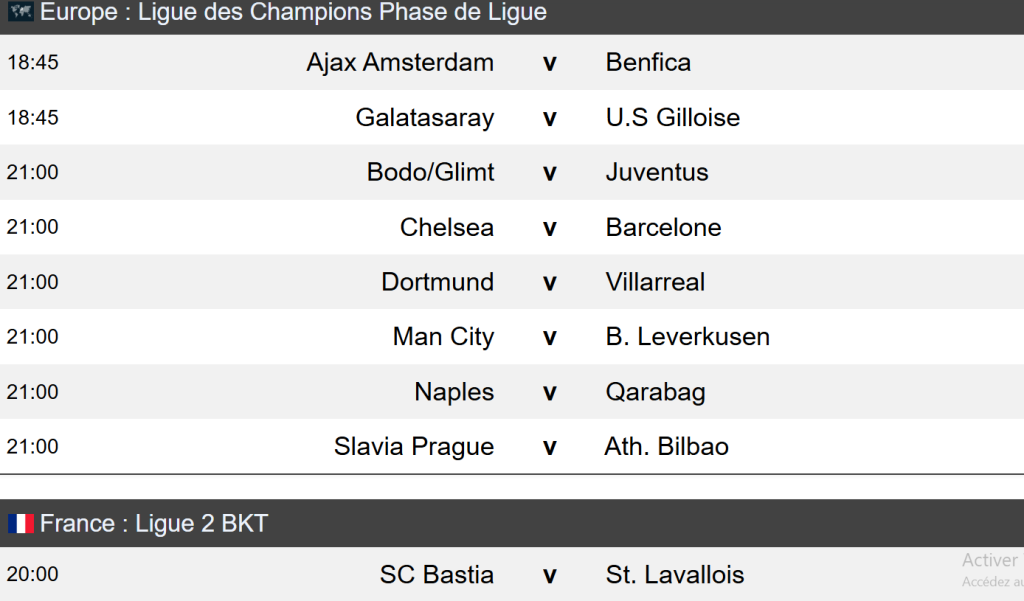Click the France flag icon
This screenshot has width=1024, height=601.
coord(20,523)
